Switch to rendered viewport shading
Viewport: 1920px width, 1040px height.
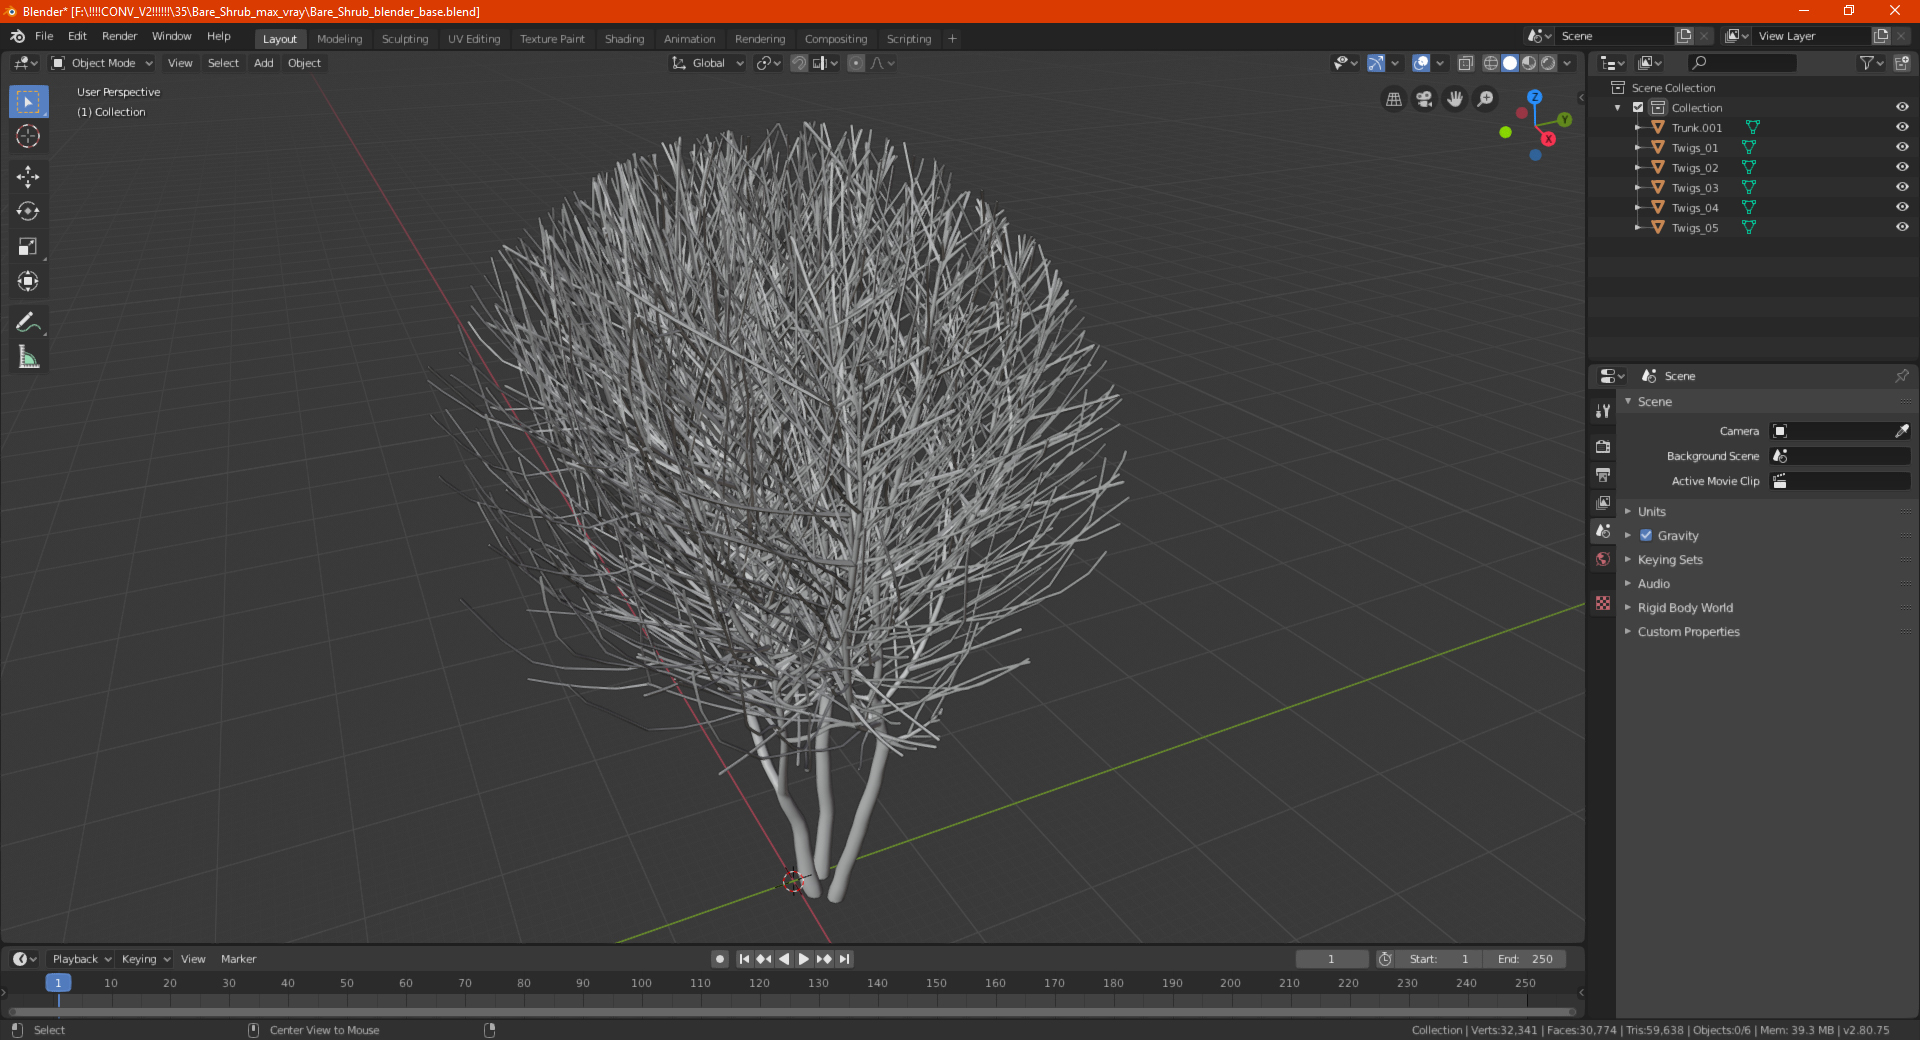(1548, 63)
